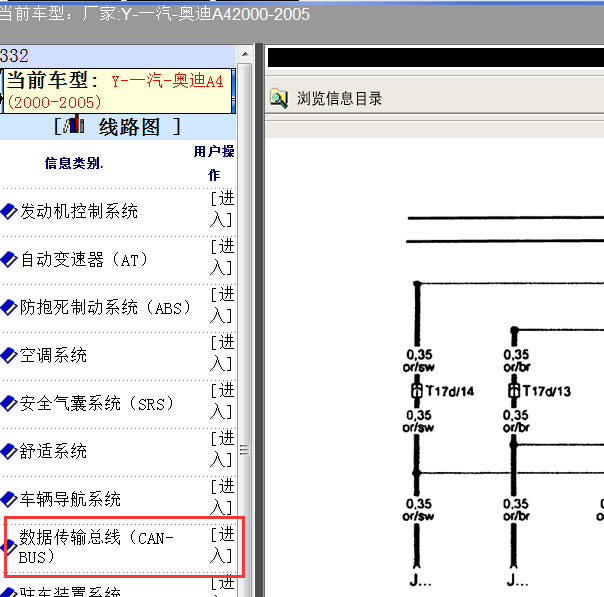Click the 线路图 books icon
The image size is (604, 597).
[74, 124]
